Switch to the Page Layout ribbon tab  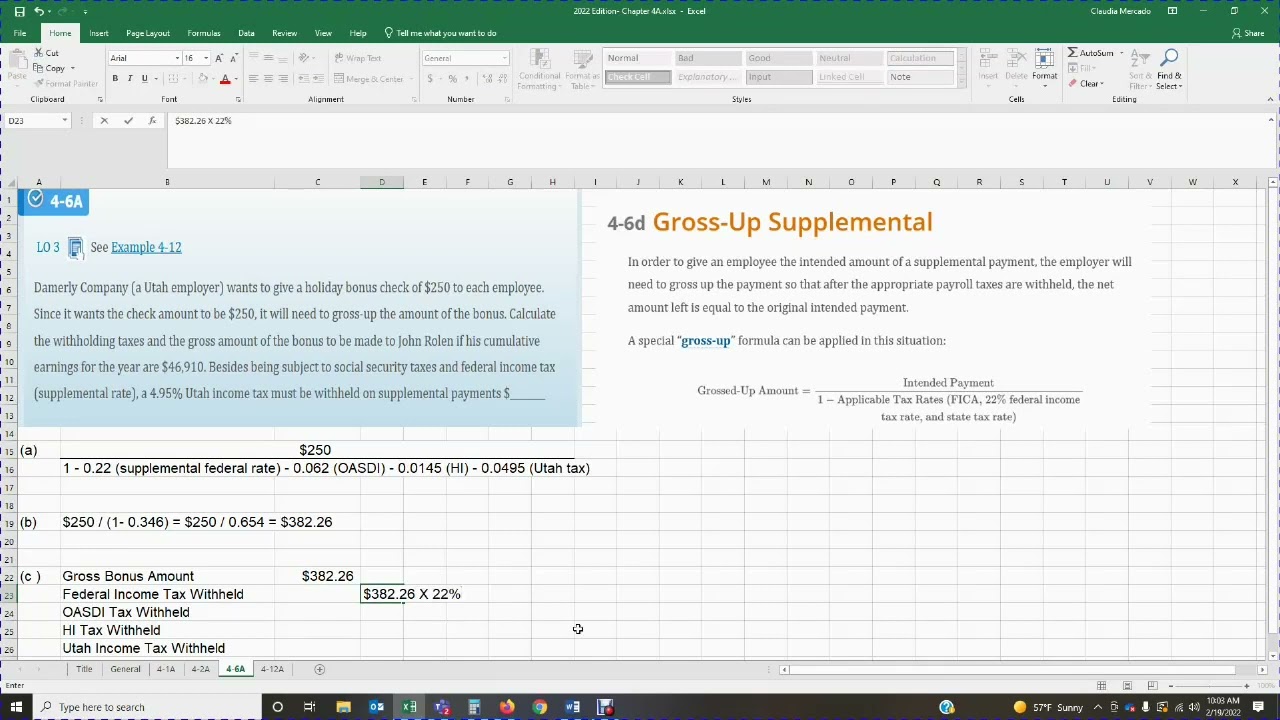(148, 33)
